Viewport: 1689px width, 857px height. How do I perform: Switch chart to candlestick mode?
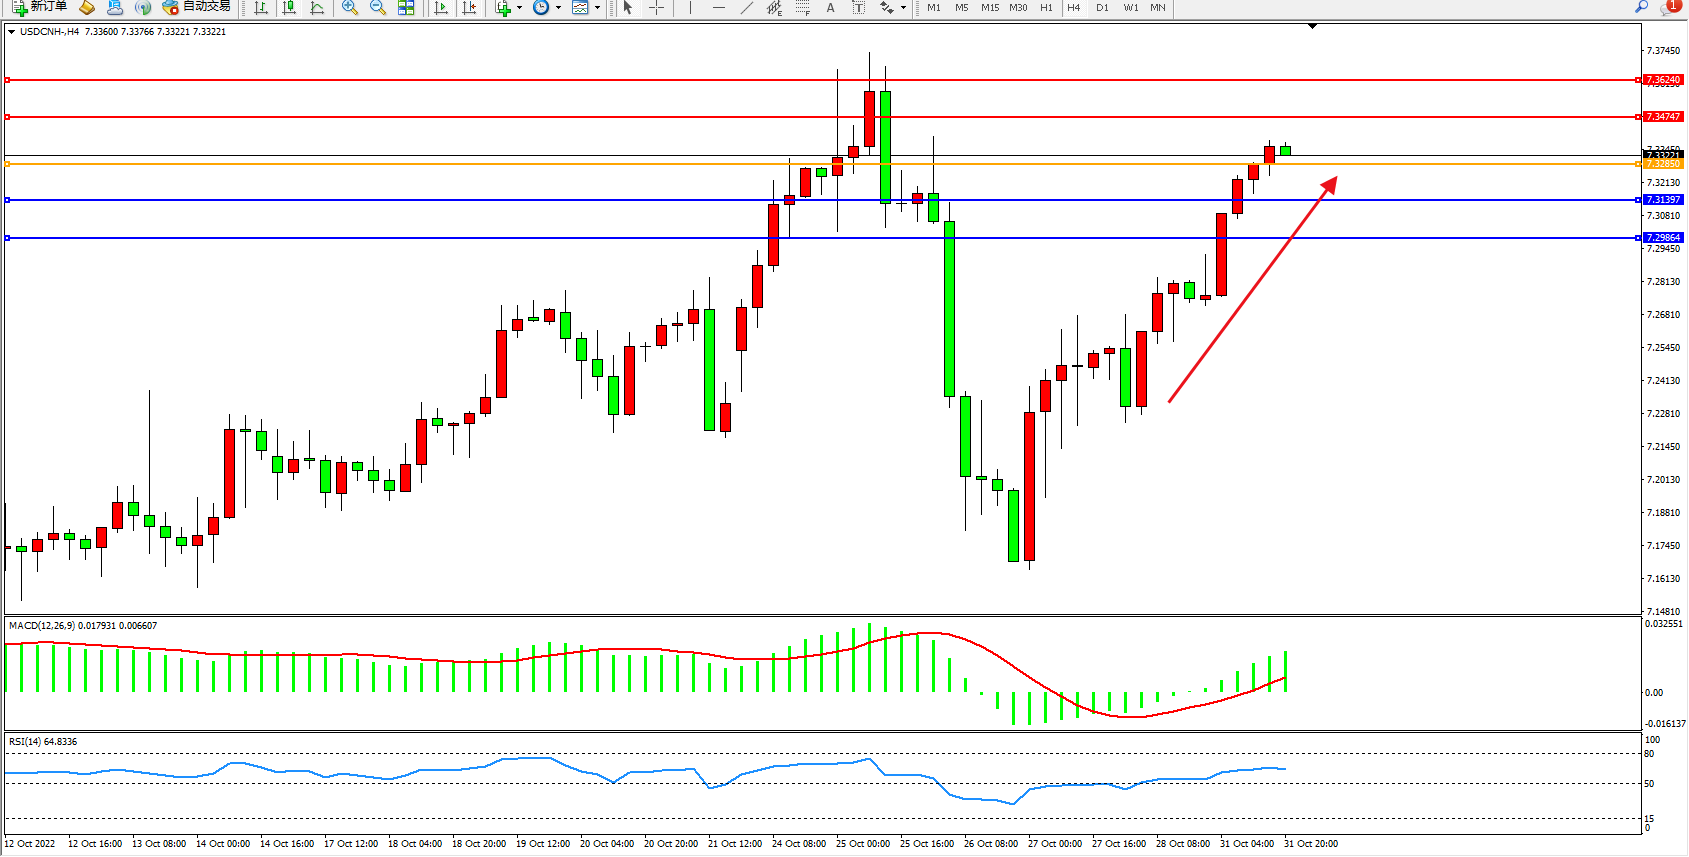tap(289, 7)
